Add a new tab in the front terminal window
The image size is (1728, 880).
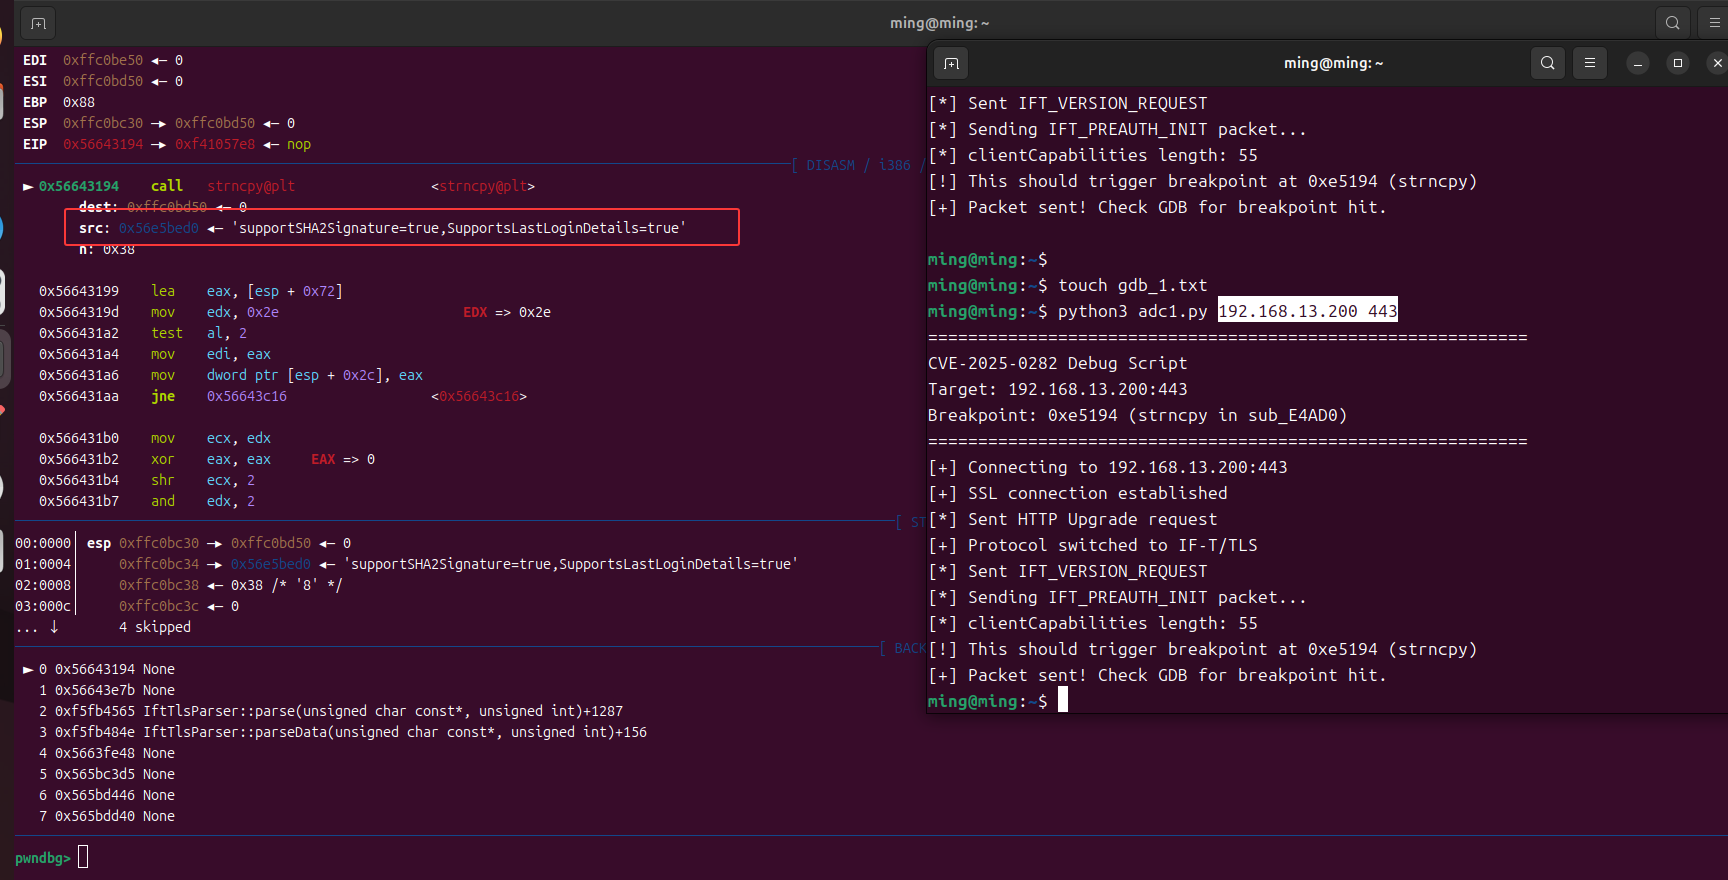pyautogui.click(x=951, y=63)
